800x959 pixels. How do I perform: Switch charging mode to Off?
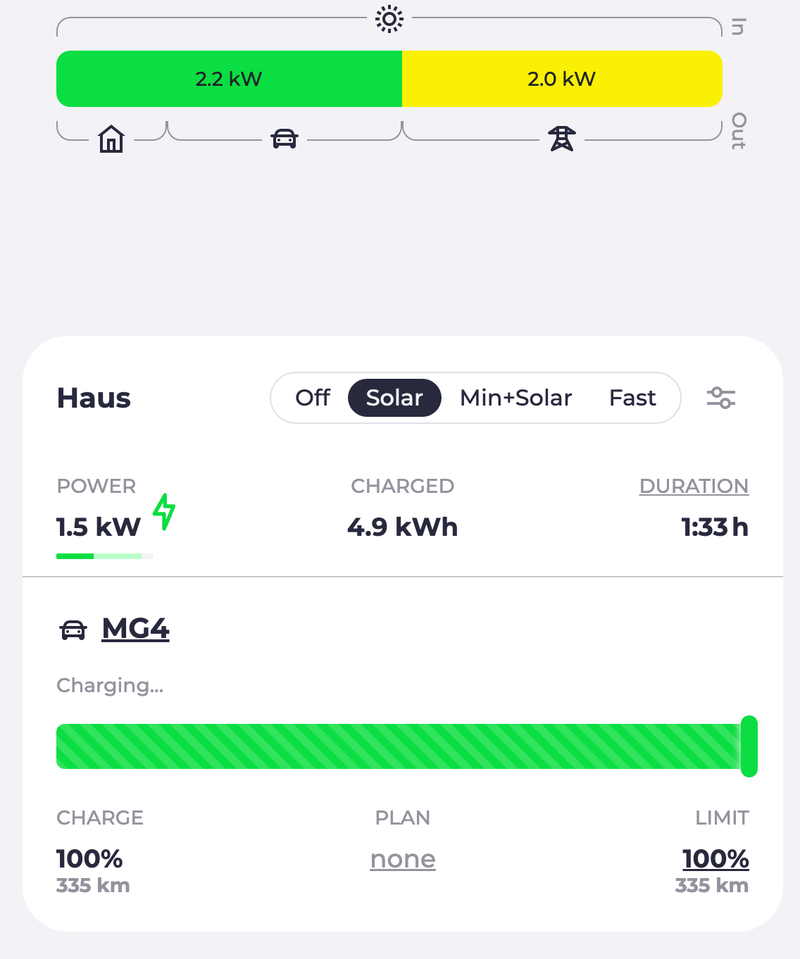tap(312, 398)
